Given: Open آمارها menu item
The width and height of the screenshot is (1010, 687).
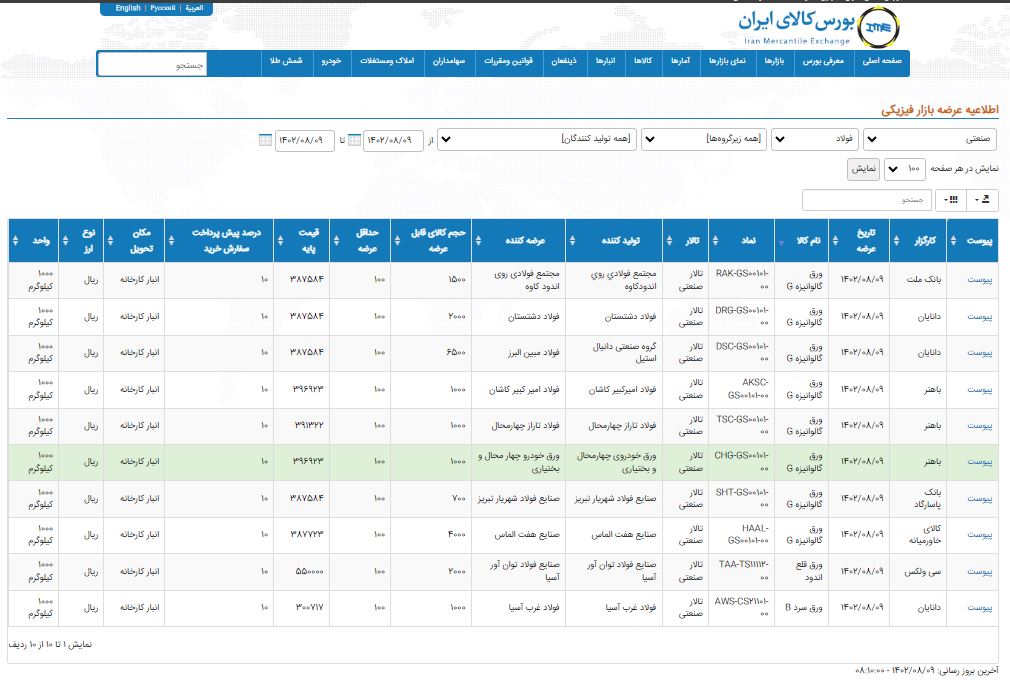Looking at the screenshot, I should pos(680,61).
